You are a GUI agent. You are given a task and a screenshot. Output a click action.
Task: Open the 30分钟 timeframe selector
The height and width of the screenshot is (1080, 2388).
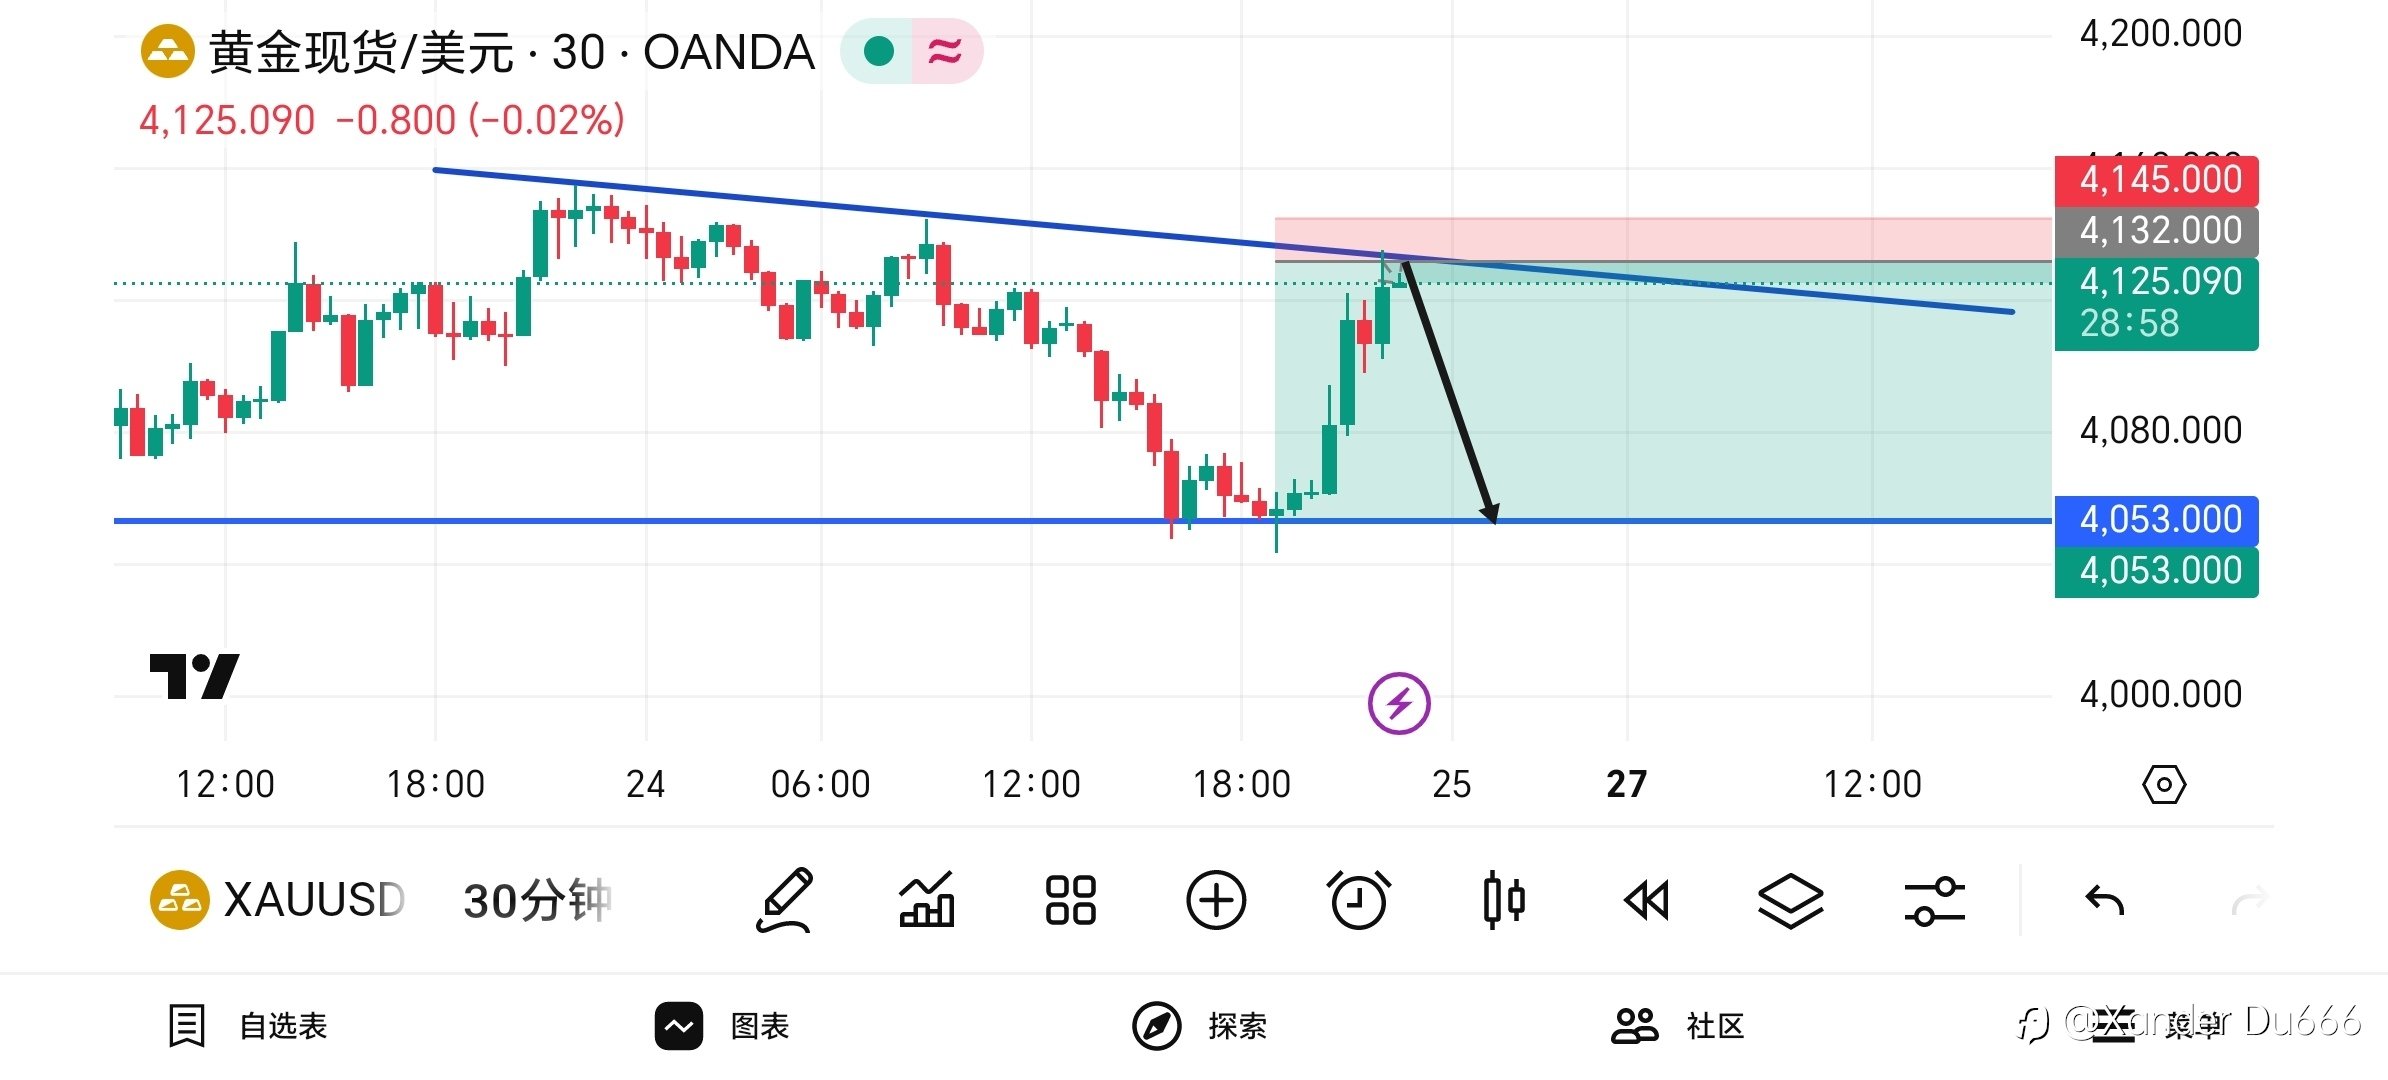pos(537,900)
